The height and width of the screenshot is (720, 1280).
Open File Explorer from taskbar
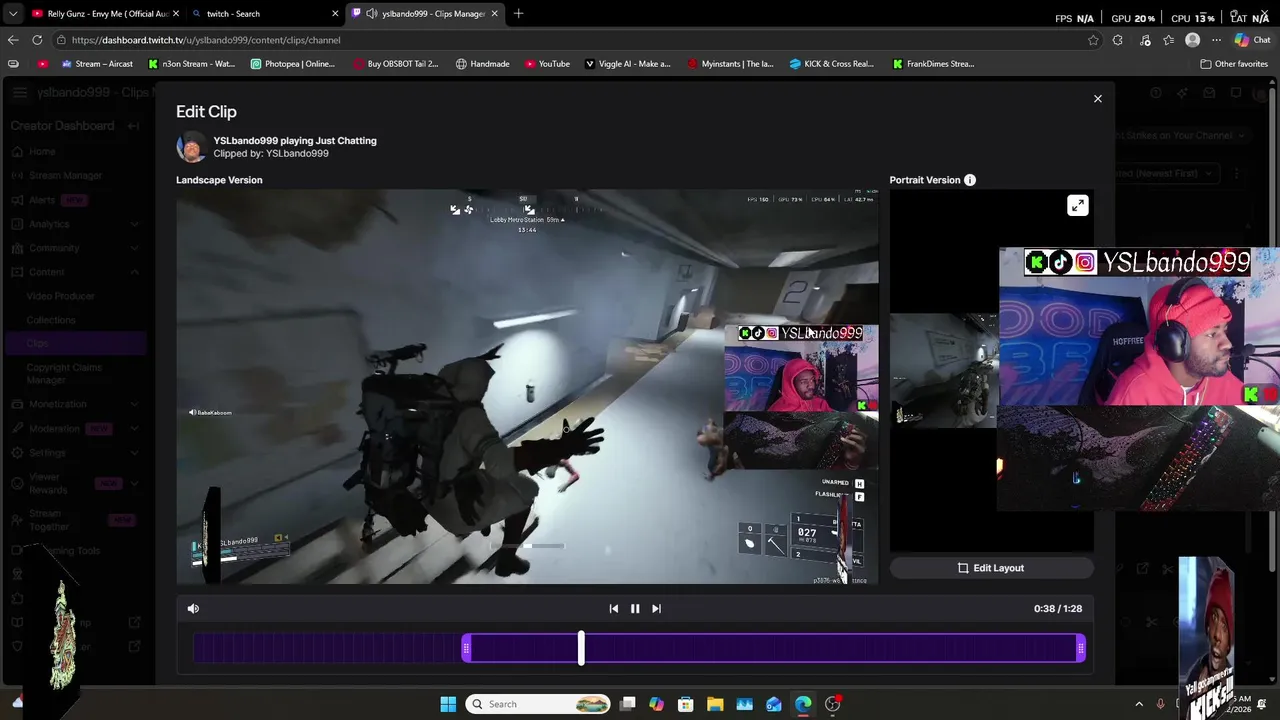point(715,704)
